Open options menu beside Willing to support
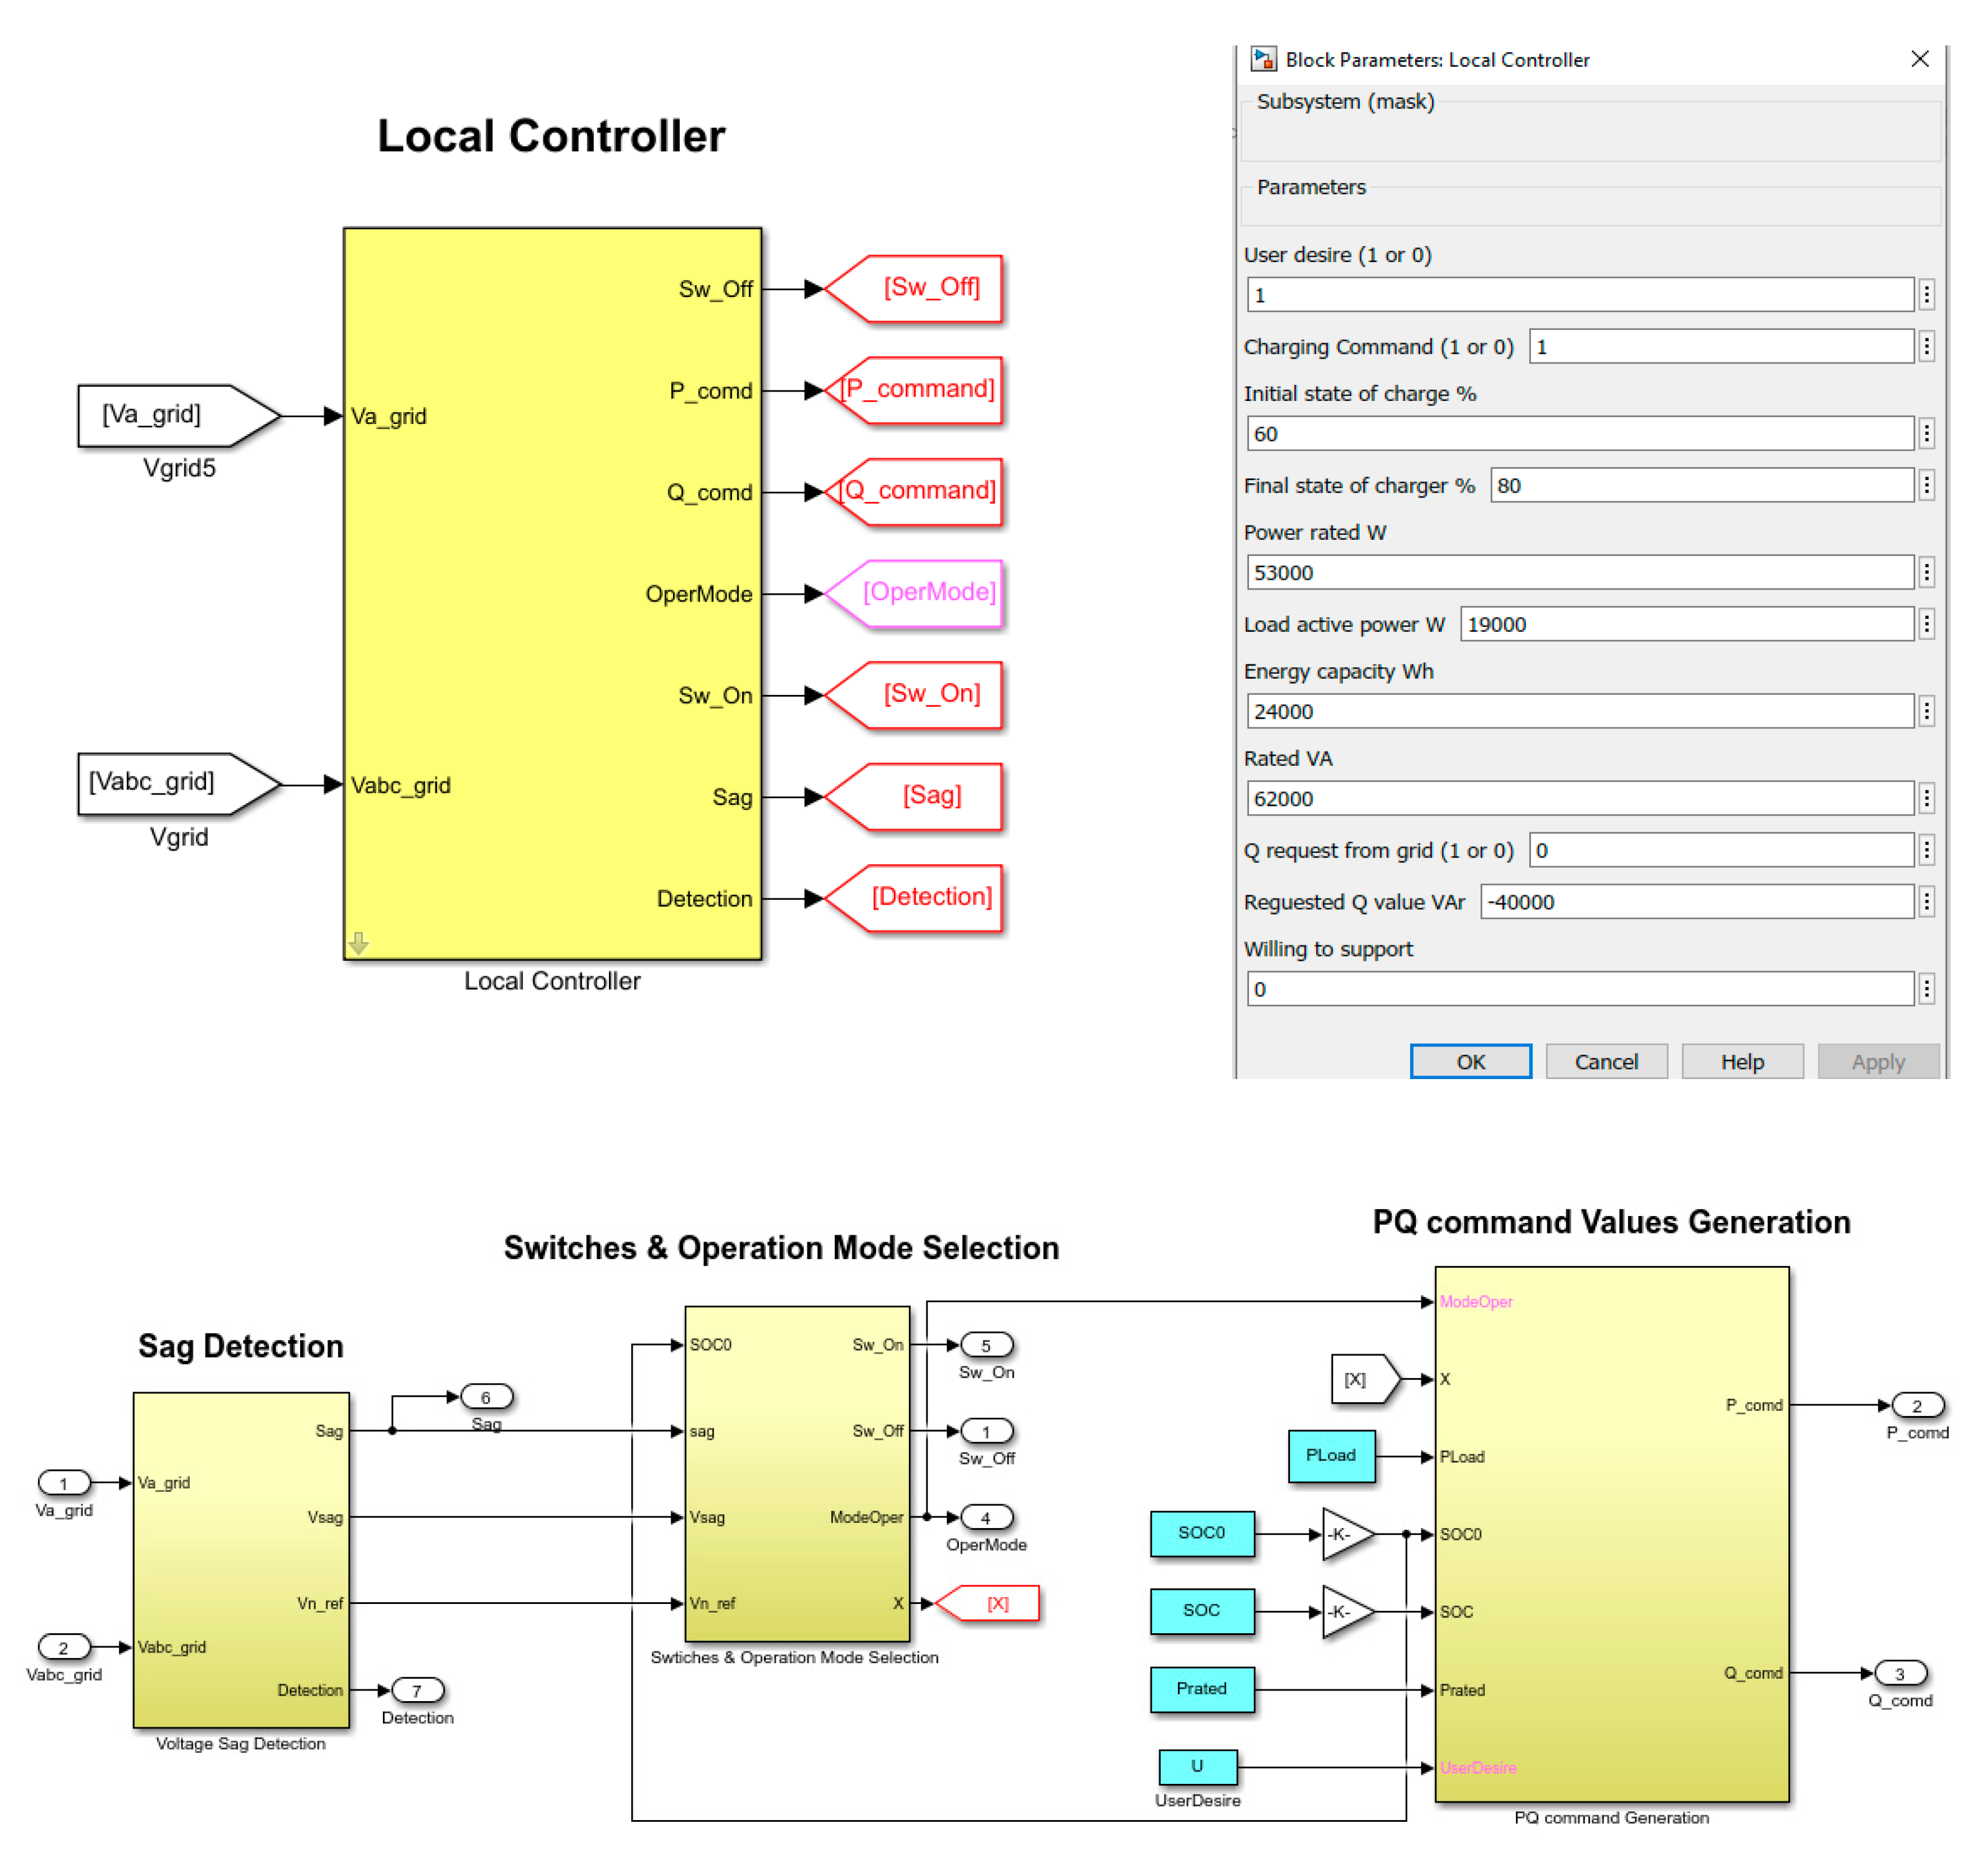The image size is (1988, 1863). coord(1926,989)
